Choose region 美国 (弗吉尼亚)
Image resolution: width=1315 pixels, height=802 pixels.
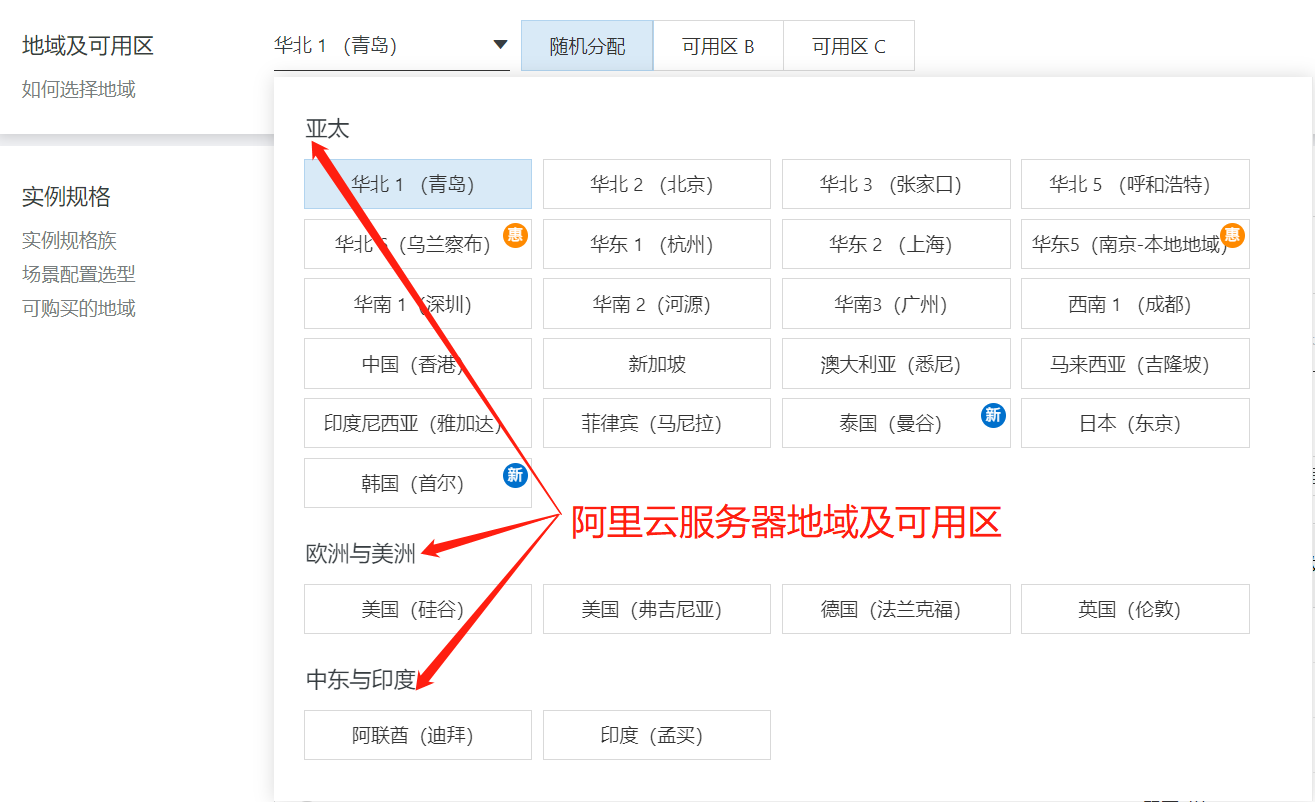coord(657,609)
